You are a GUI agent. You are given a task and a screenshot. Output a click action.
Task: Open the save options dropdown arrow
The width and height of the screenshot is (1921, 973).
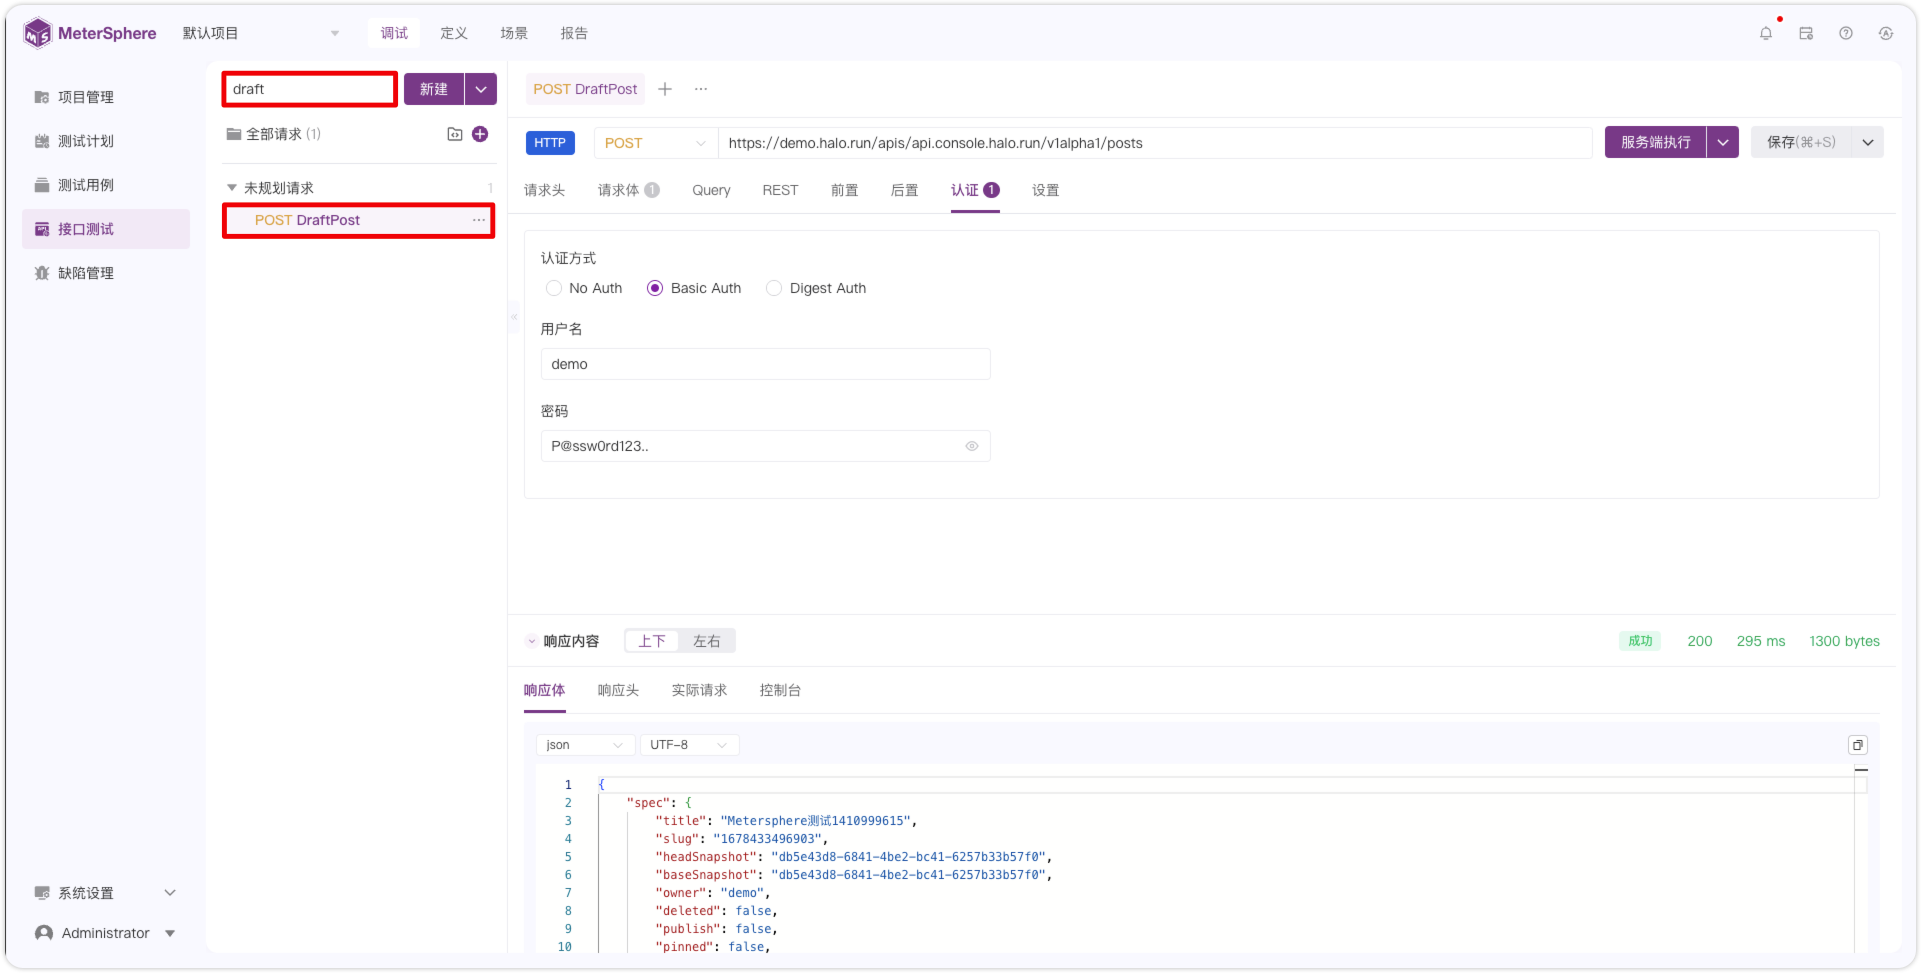1868,142
